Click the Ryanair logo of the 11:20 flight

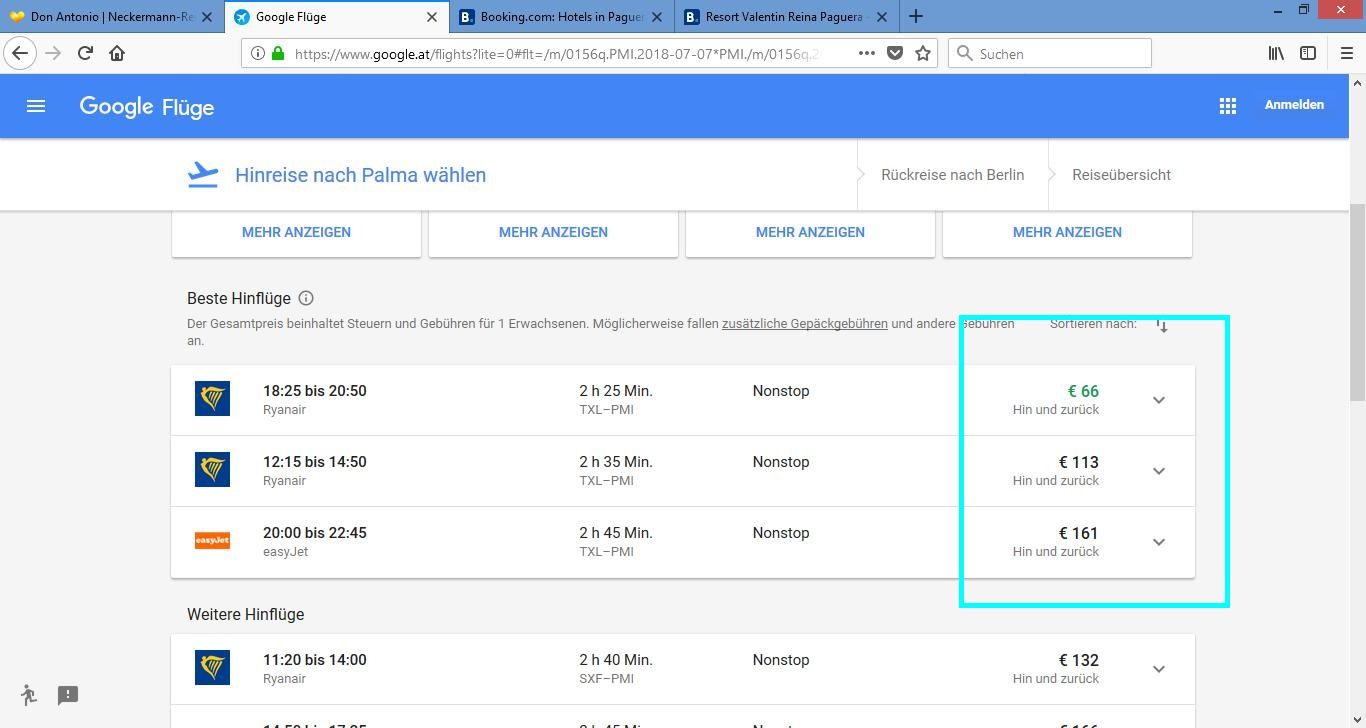[x=212, y=668]
